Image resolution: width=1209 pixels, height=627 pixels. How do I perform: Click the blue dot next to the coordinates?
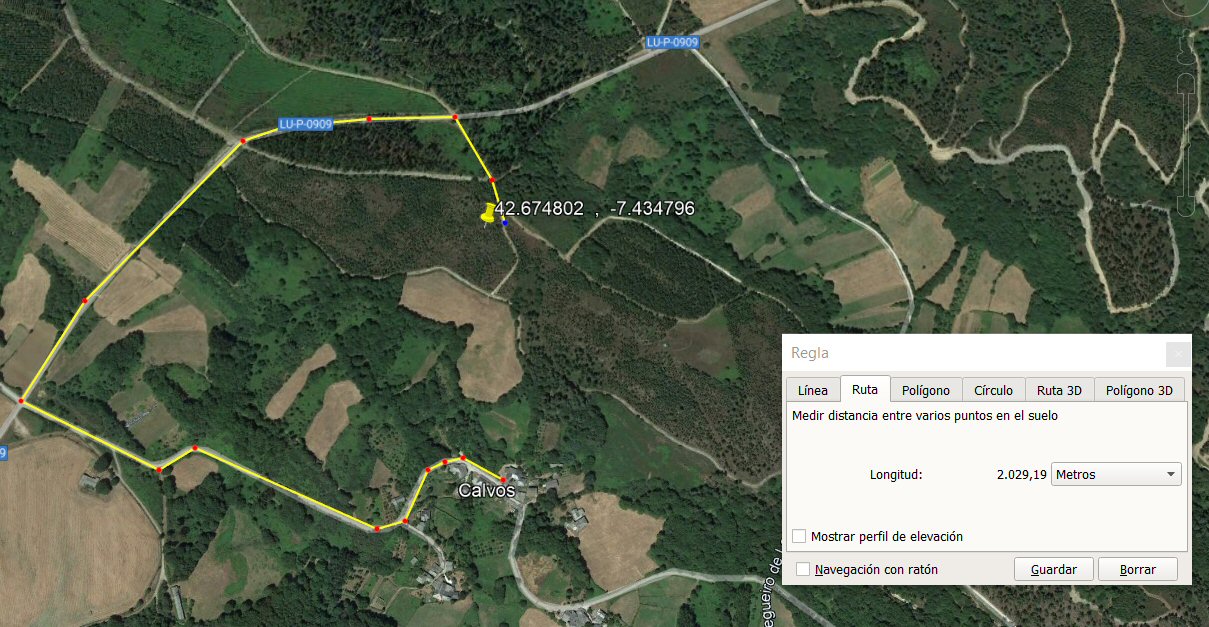click(505, 224)
